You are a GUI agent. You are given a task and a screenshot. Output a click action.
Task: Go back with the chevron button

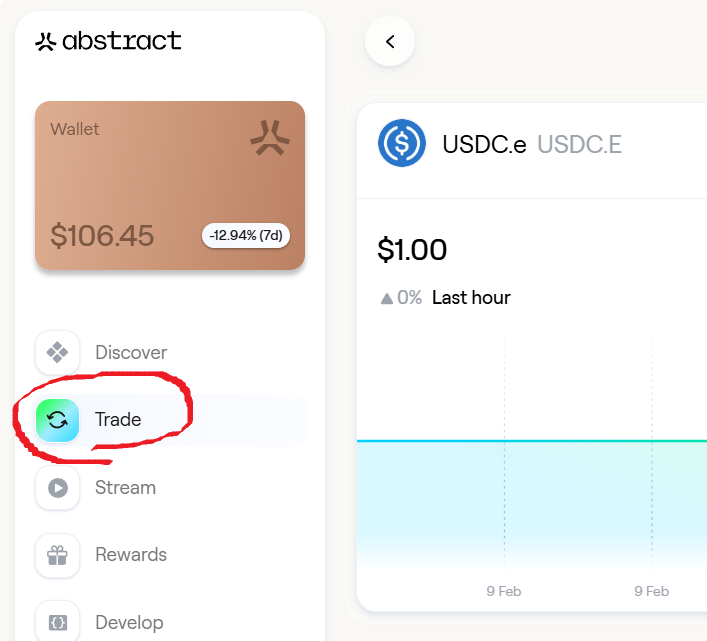click(x=390, y=41)
